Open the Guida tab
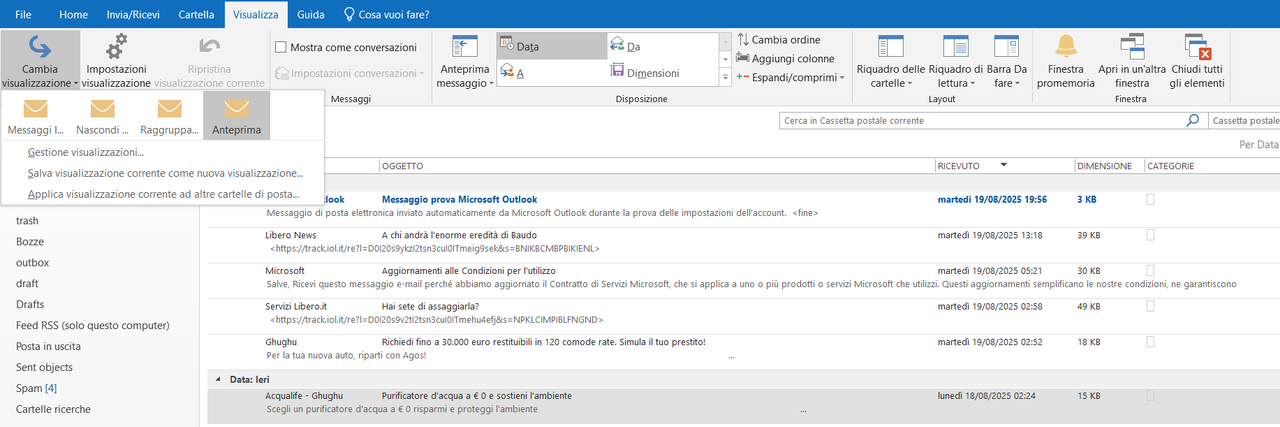This screenshot has height=427, width=1280. pyautogui.click(x=311, y=14)
